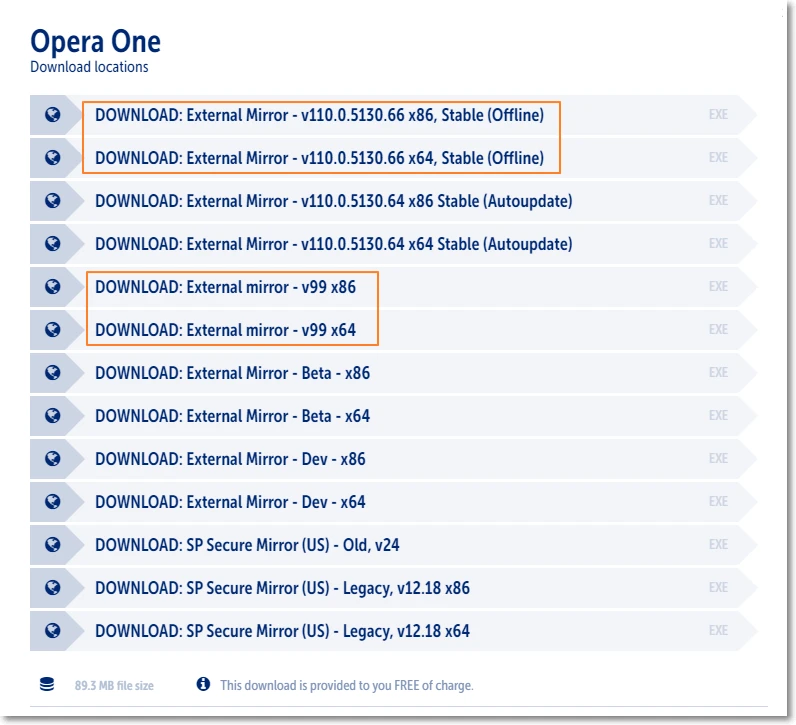Click globe icon beside Beta - x64
Viewport: 796px width, 725px height.
(53, 416)
